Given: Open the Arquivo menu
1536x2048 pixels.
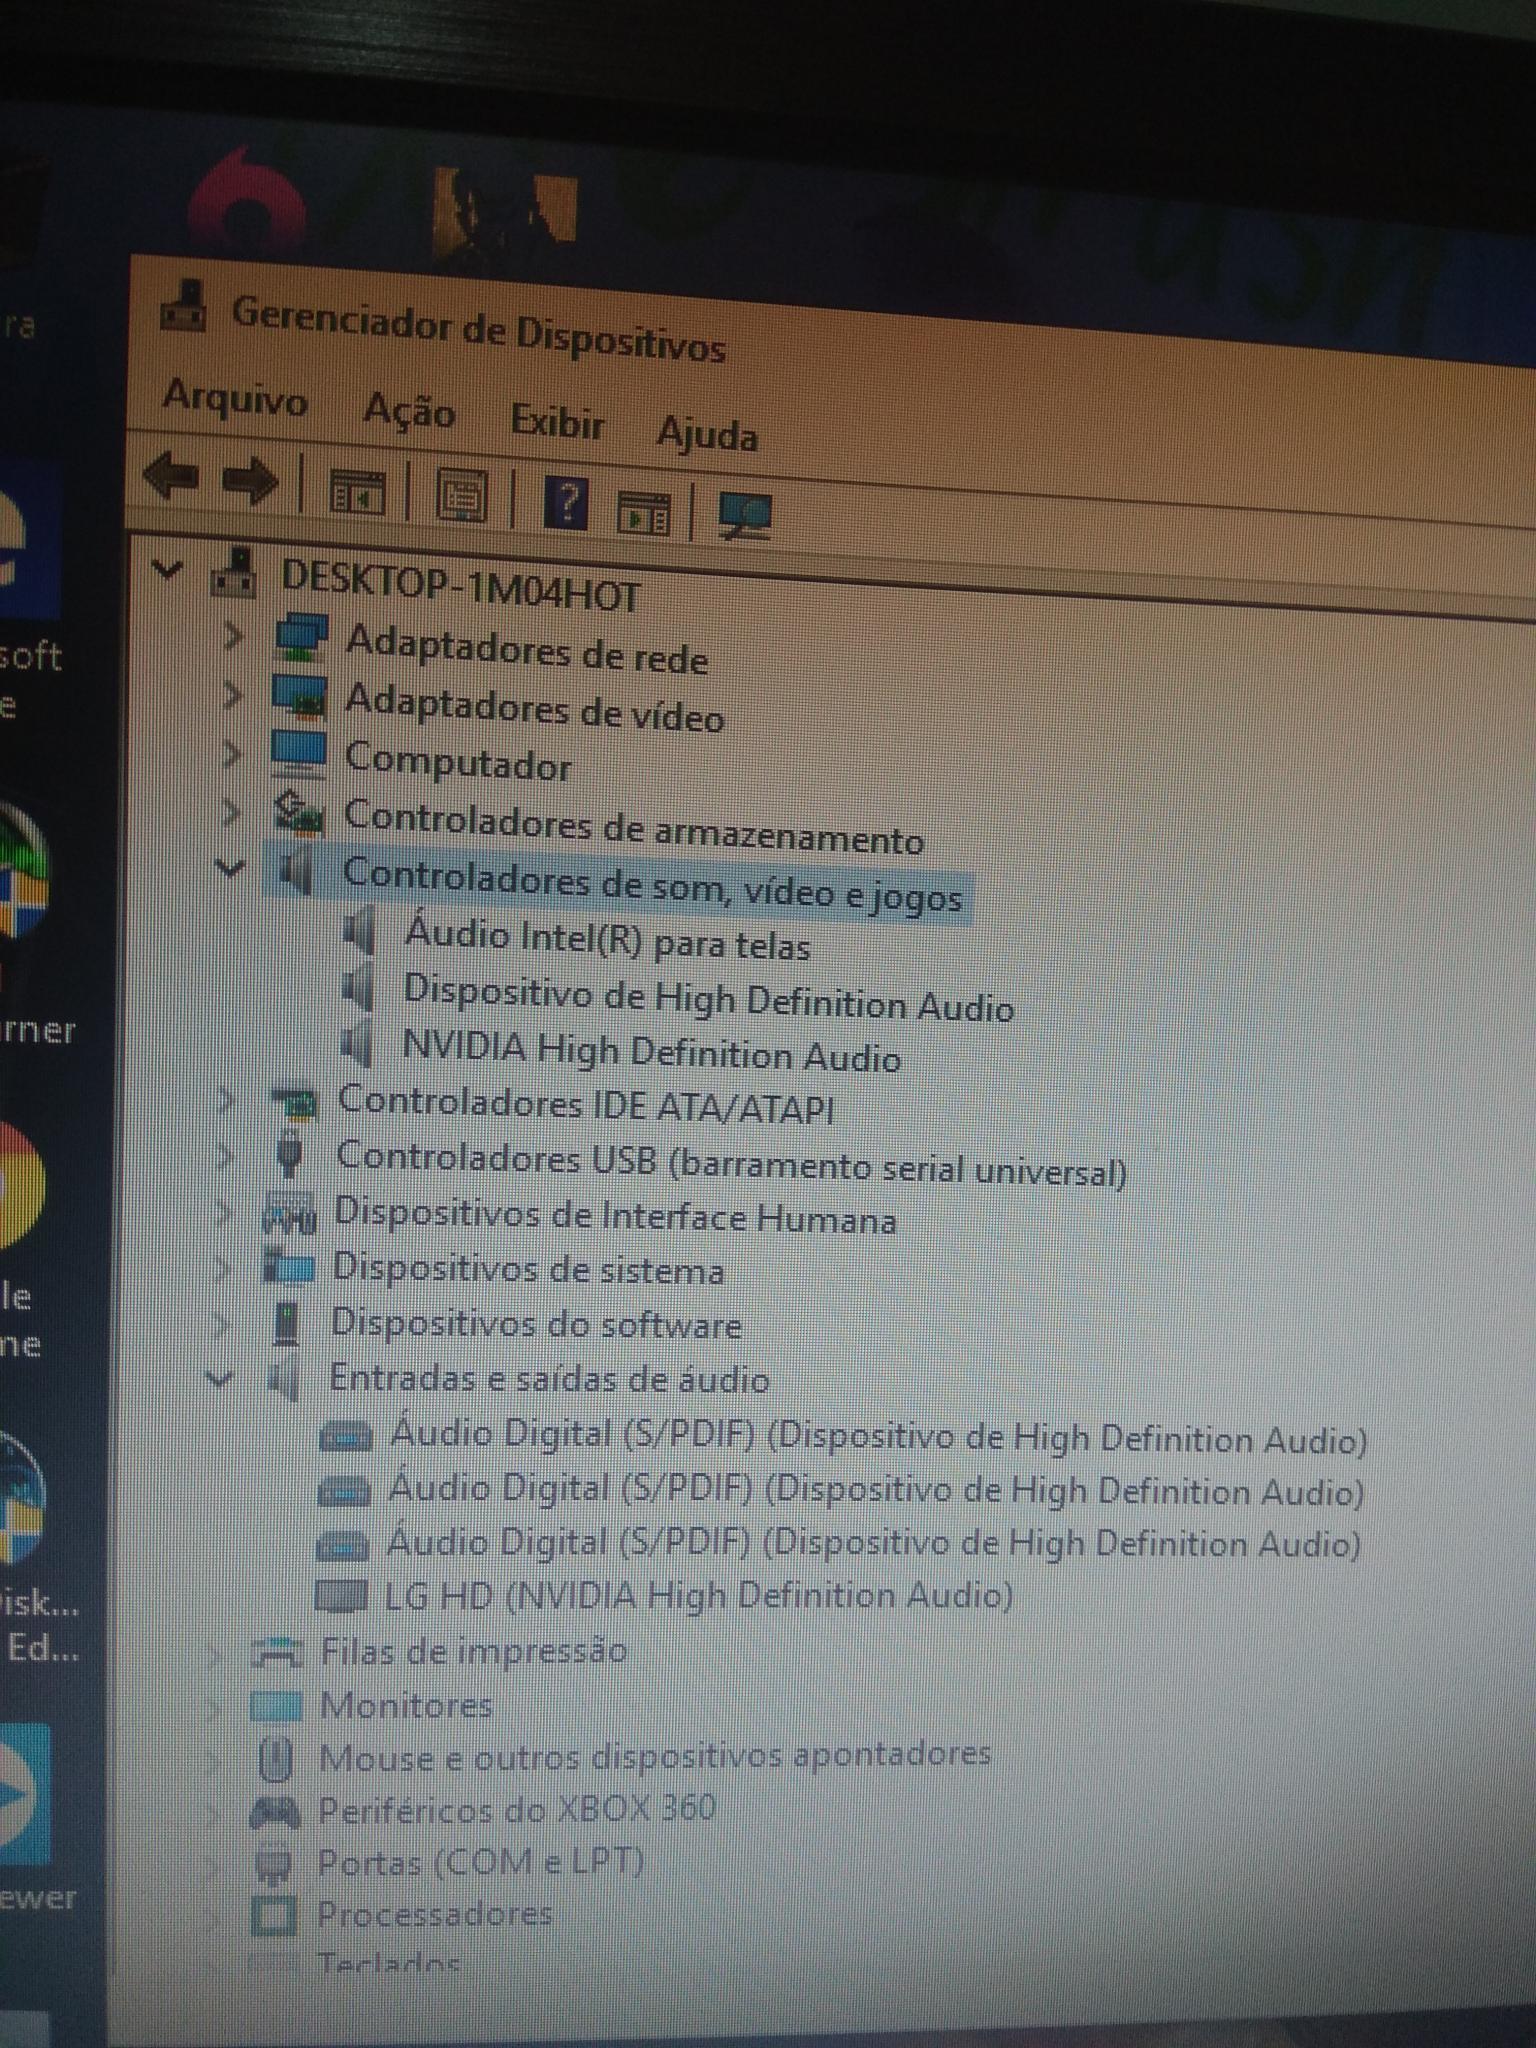Looking at the screenshot, I should [235, 399].
